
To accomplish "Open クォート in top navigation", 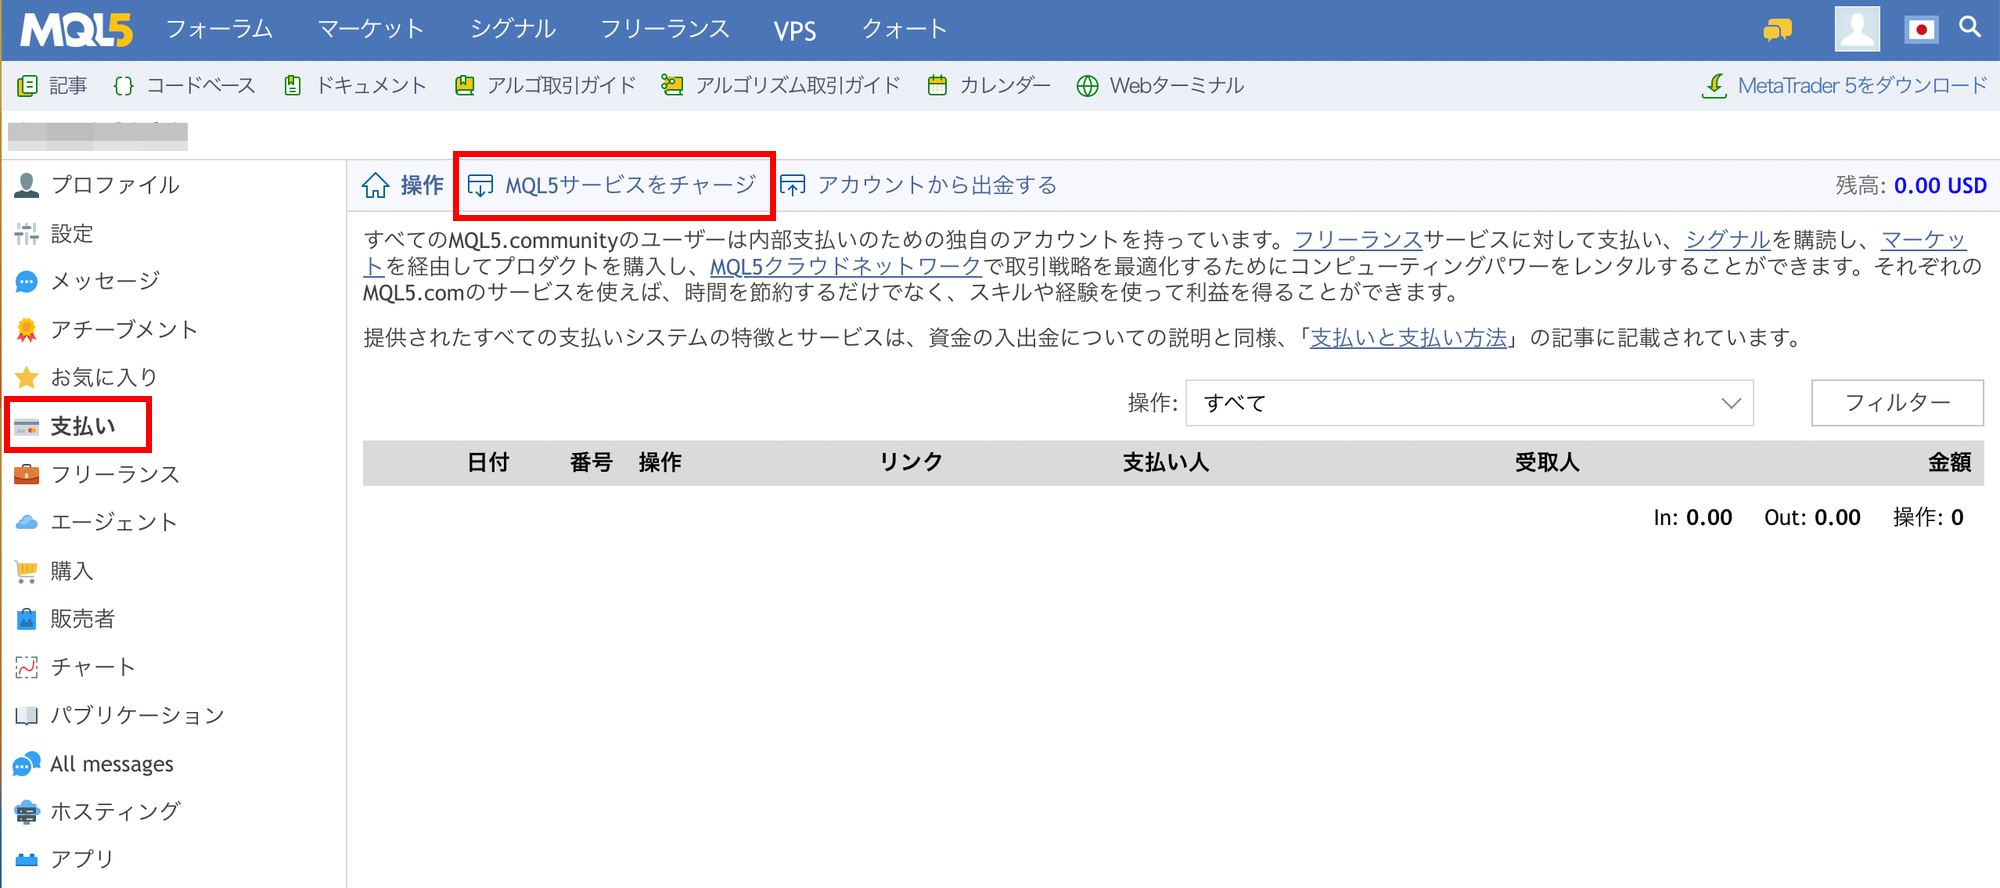I will tap(905, 29).
